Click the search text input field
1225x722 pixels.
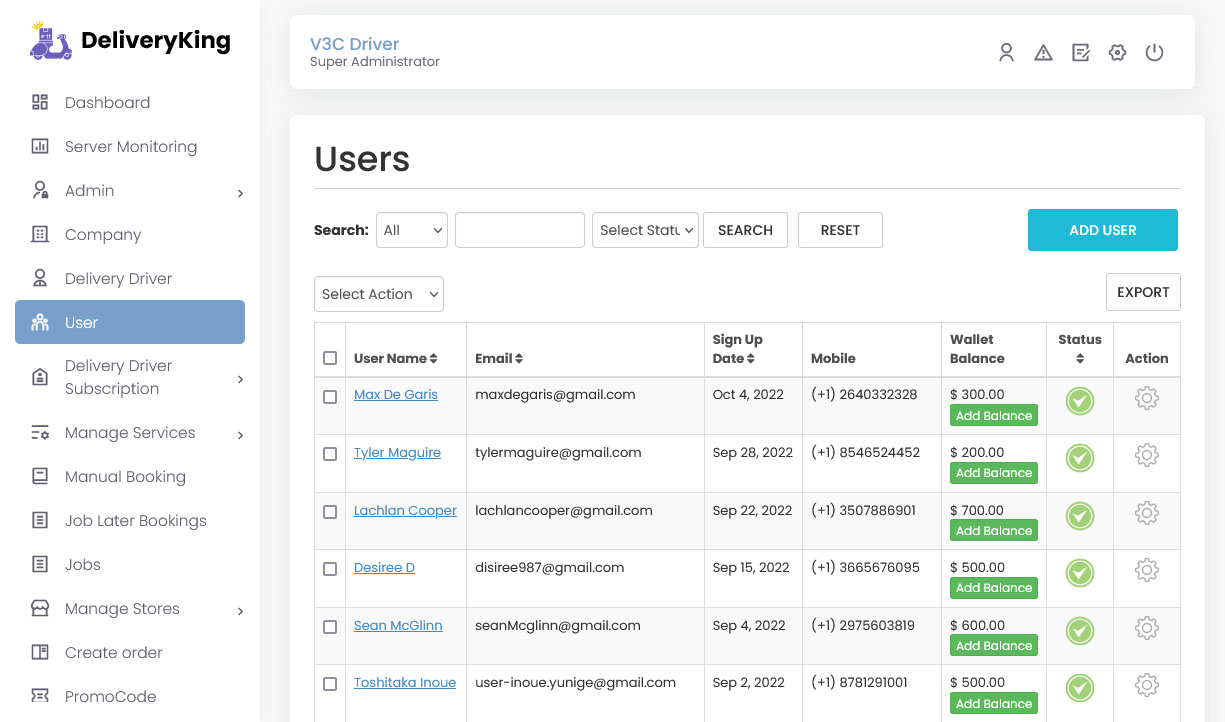click(519, 230)
